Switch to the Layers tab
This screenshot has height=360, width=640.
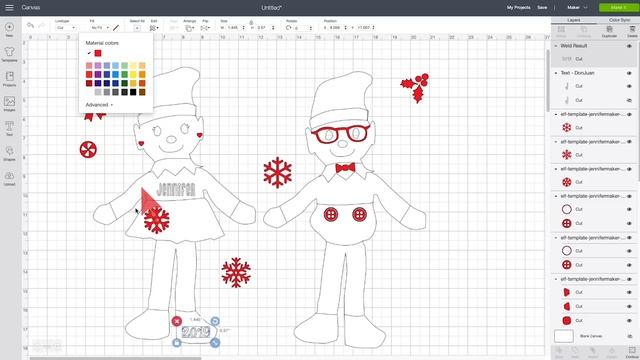[574, 20]
